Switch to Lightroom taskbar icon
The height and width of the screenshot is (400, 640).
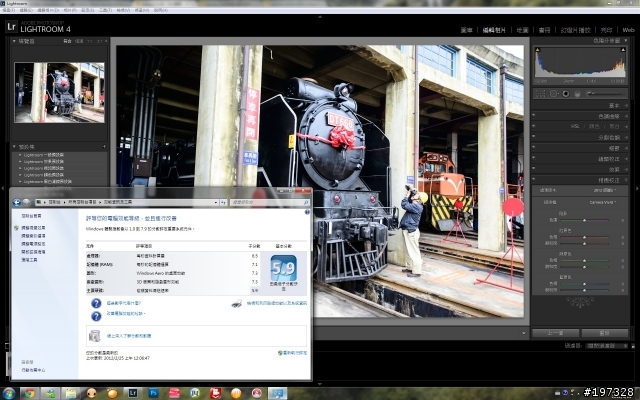133,393
